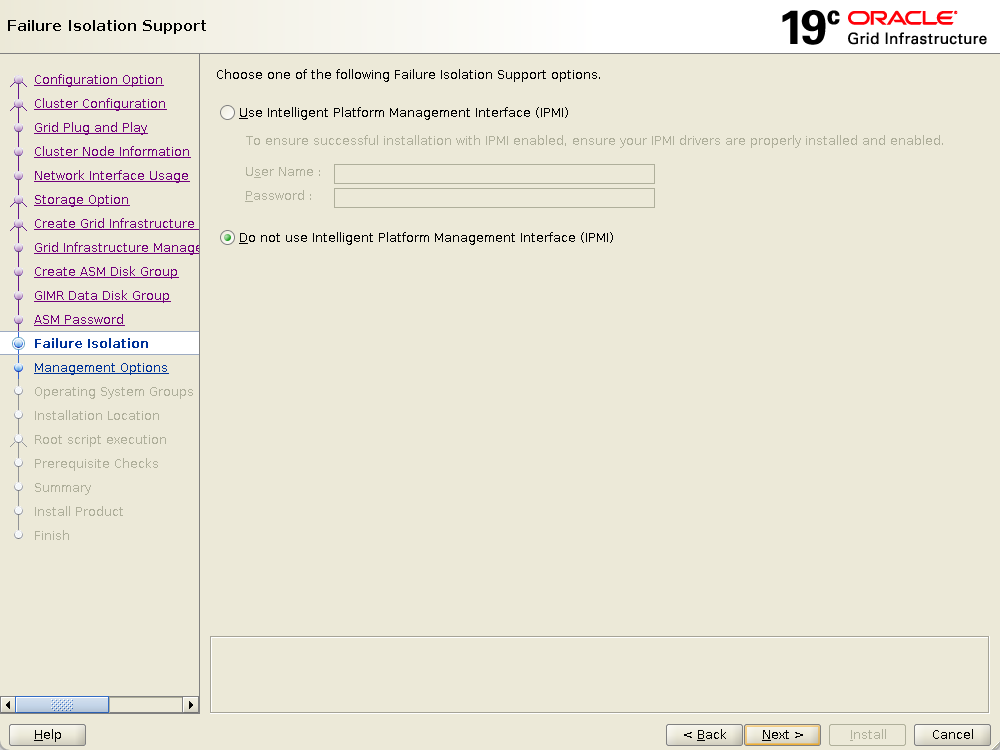Click the Configuration Option step node icon
The width and height of the screenshot is (1000, 750).
pyautogui.click(x=18, y=81)
